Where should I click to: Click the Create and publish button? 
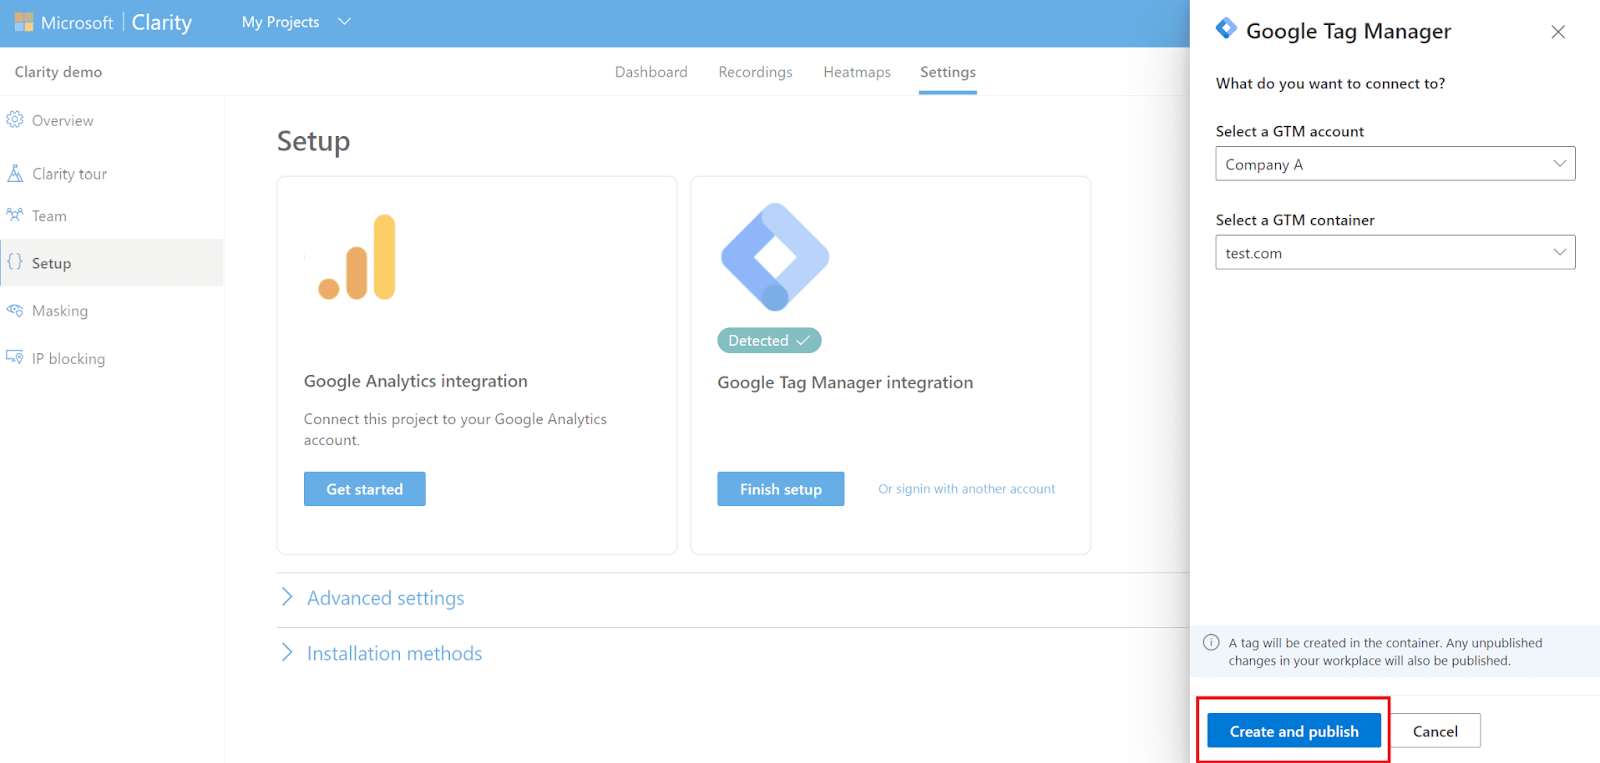tap(1294, 731)
